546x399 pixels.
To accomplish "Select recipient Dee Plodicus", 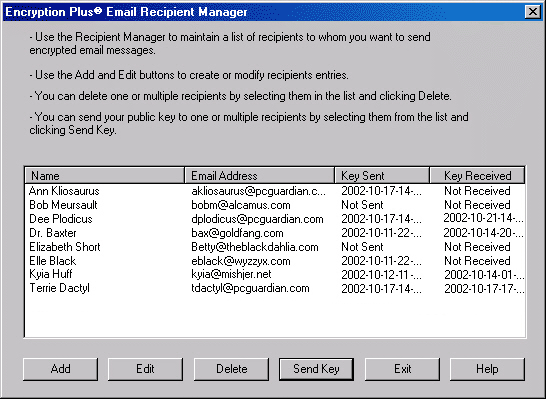I will (x=61, y=219).
